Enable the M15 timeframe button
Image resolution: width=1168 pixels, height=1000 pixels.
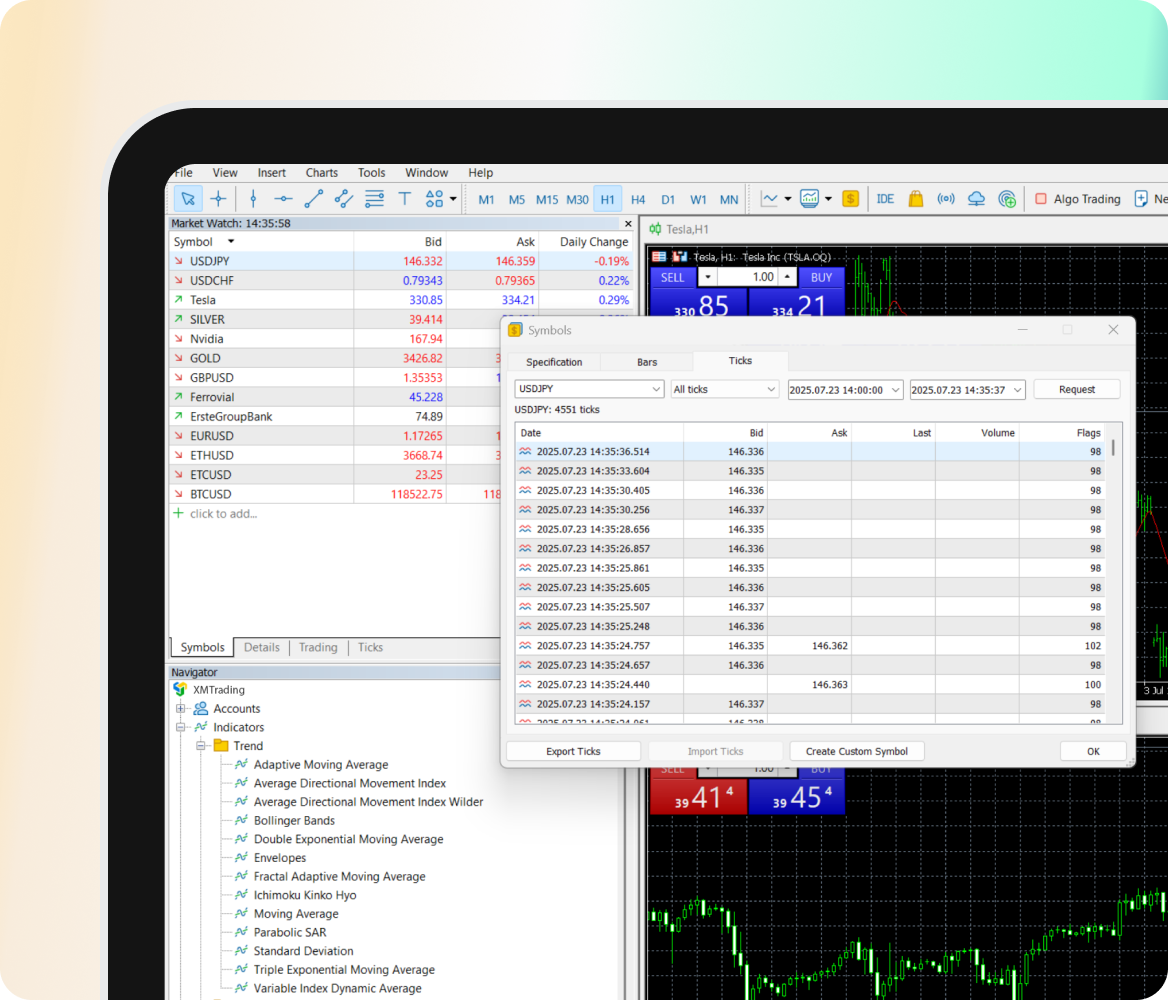pos(547,199)
